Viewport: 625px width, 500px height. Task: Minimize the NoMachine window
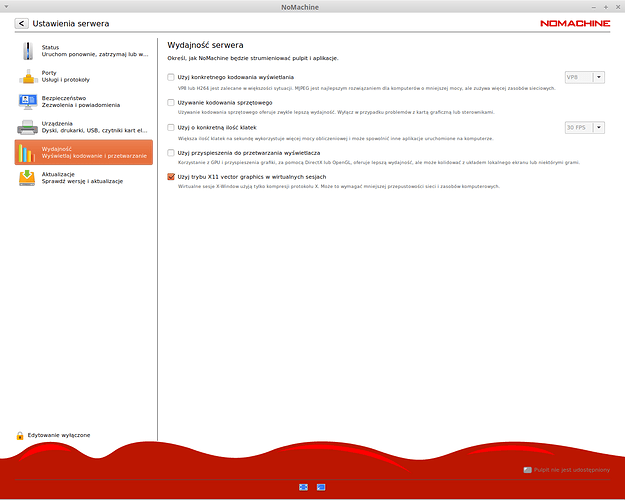[x=594, y=7]
